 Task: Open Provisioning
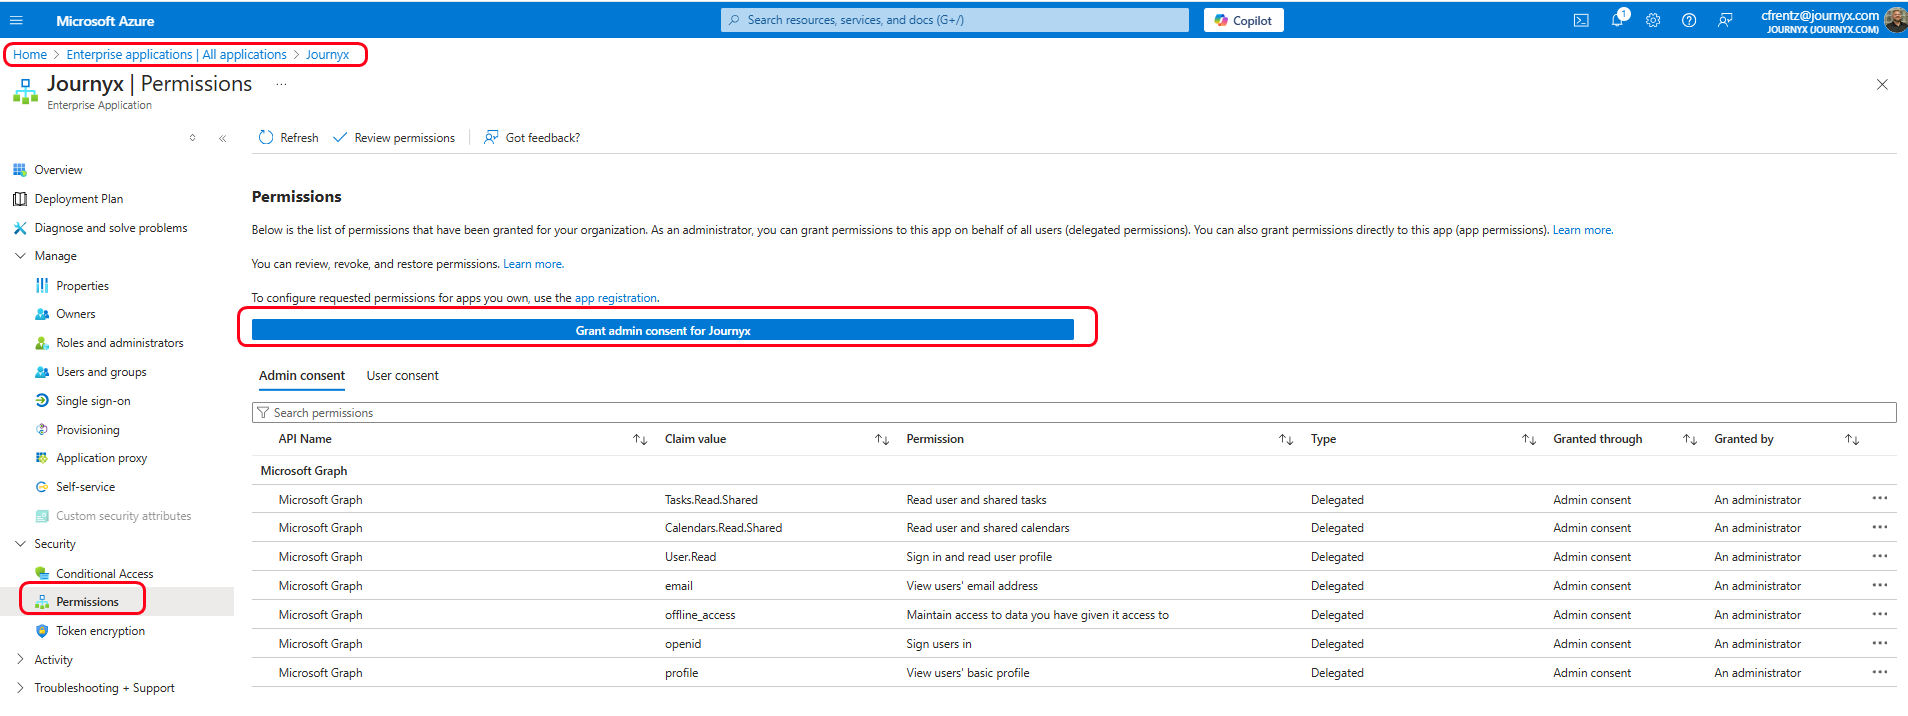coord(87,430)
